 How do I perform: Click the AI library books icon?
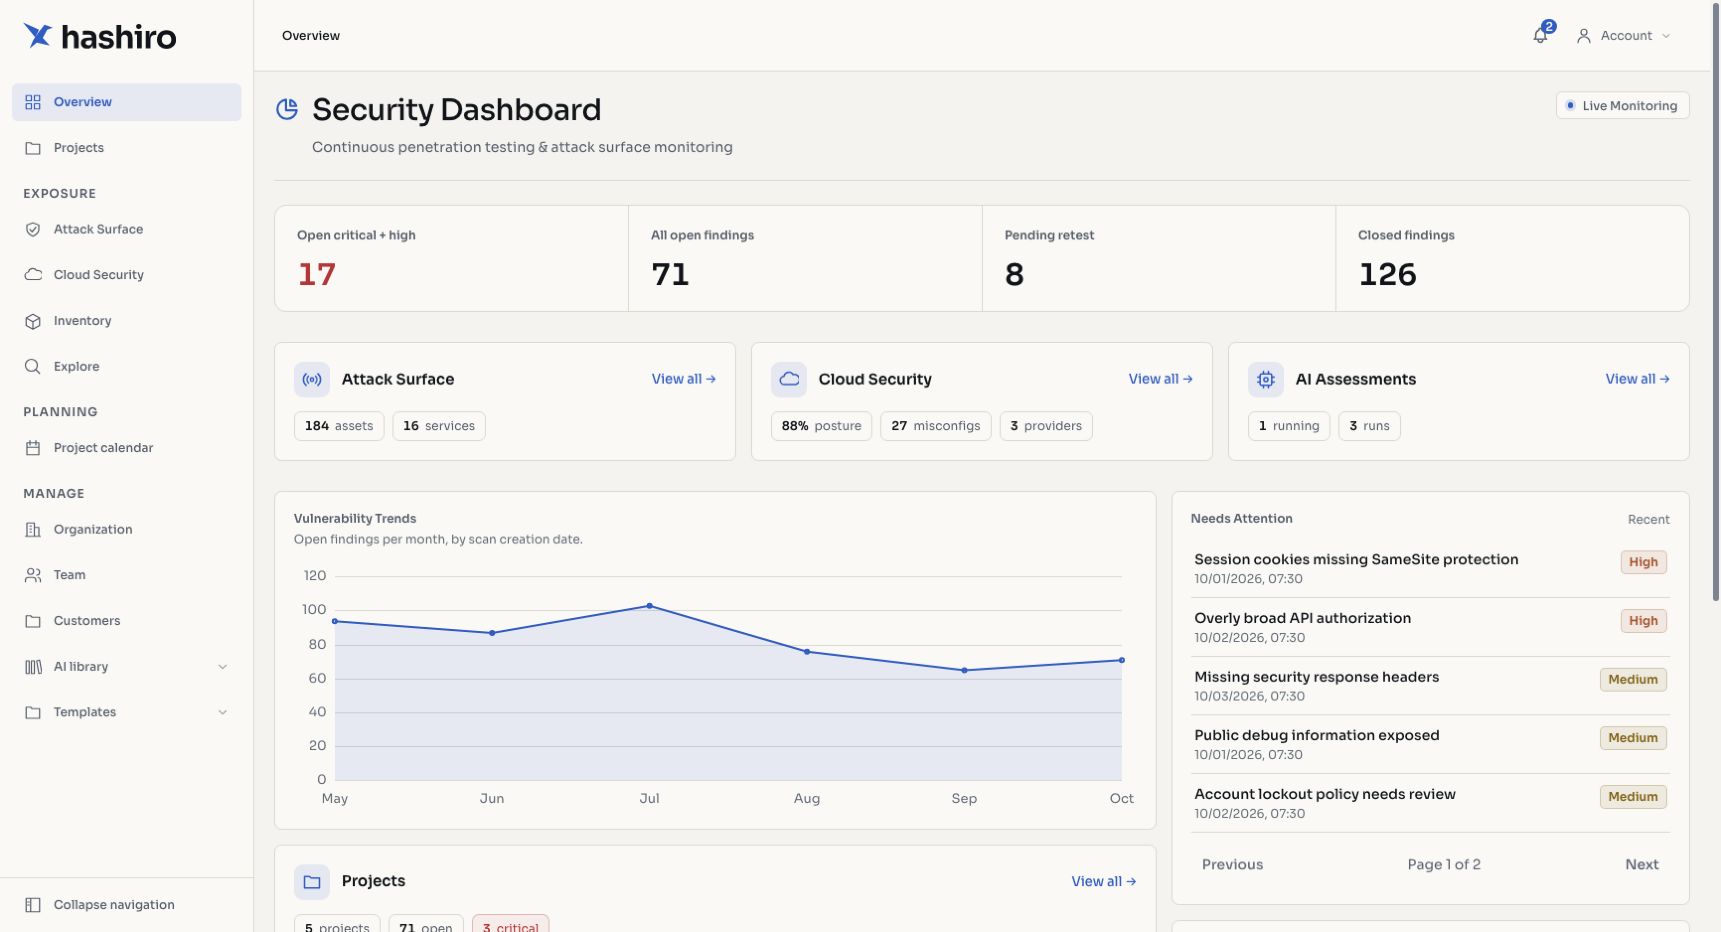point(33,667)
